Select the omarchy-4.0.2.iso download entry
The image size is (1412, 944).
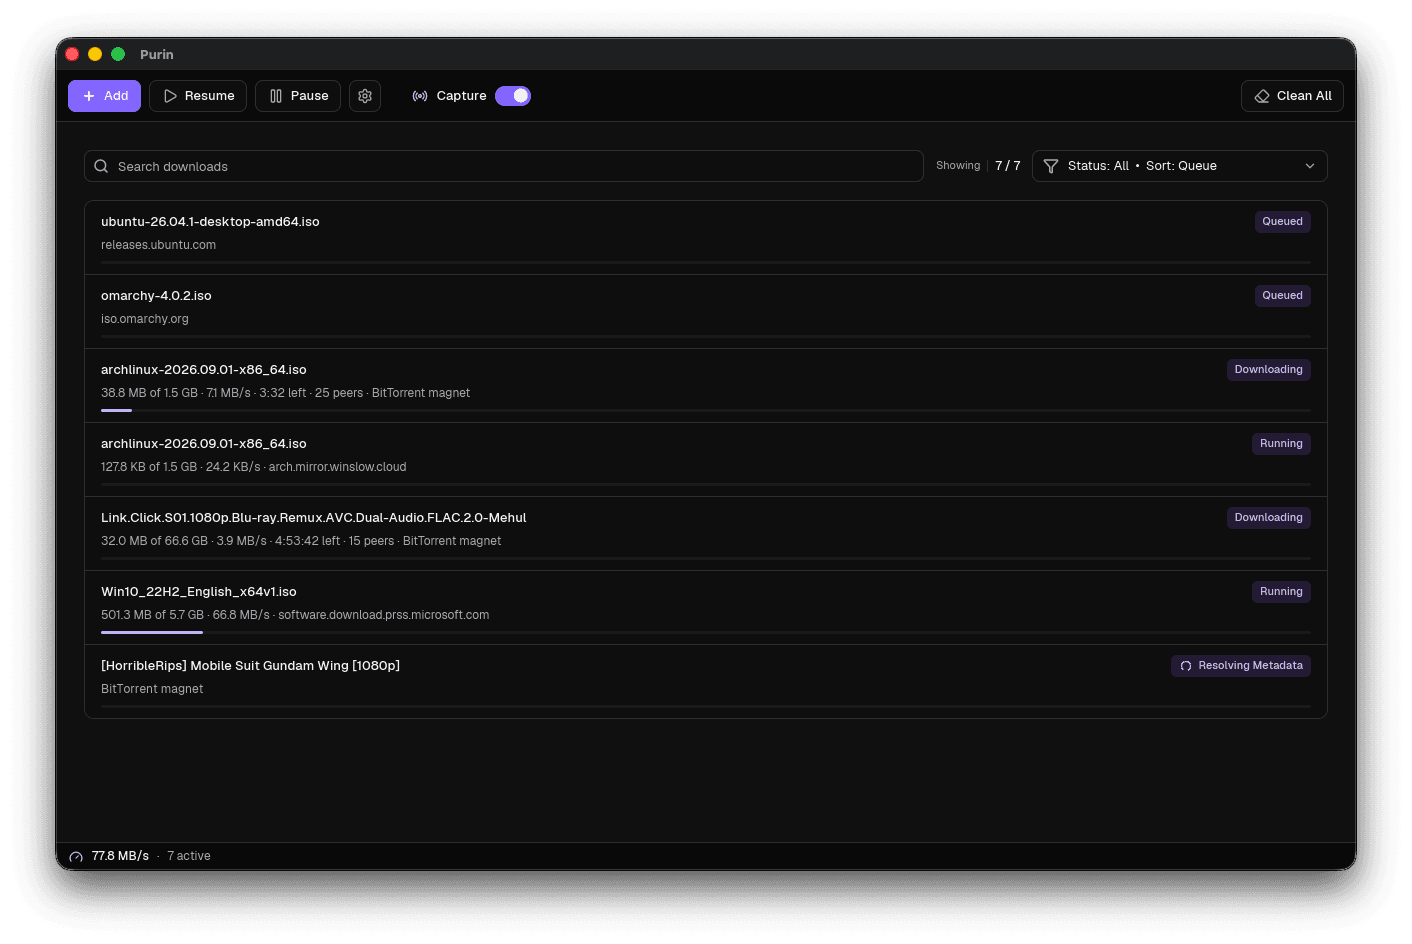pyautogui.click(x=706, y=312)
